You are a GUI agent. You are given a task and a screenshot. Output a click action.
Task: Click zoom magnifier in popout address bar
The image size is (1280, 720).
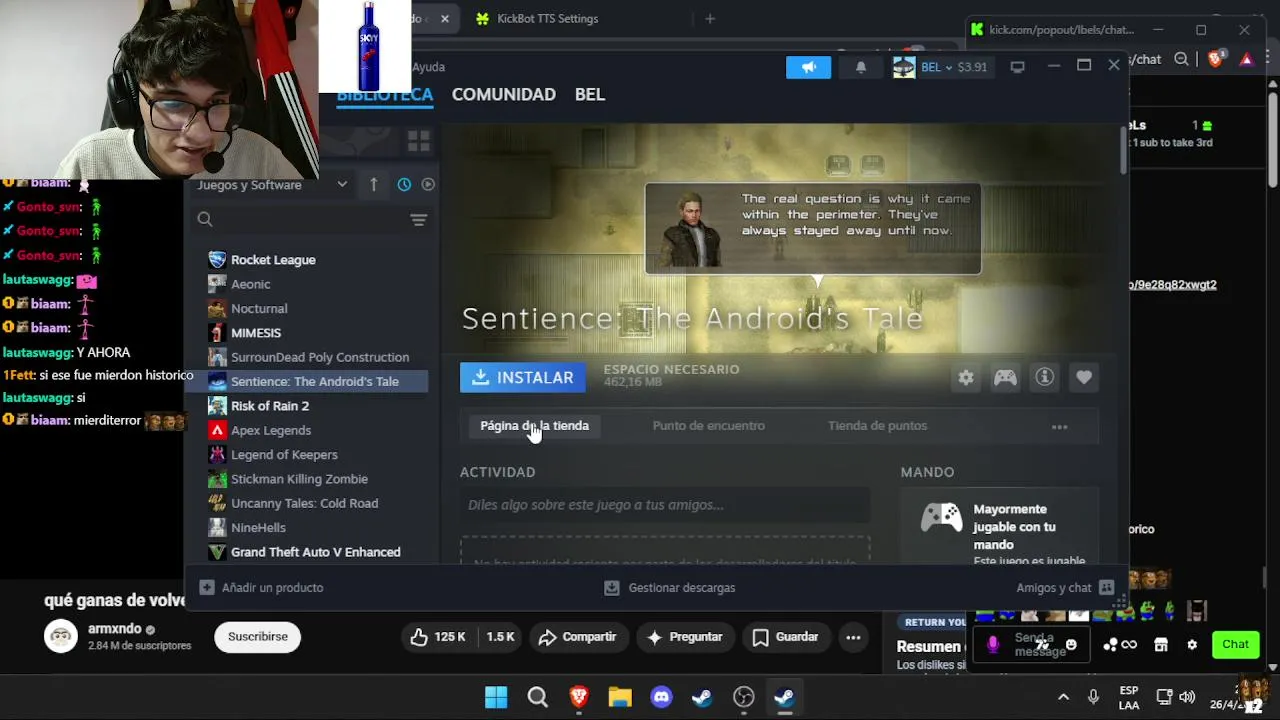pyautogui.click(x=1181, y=60)
